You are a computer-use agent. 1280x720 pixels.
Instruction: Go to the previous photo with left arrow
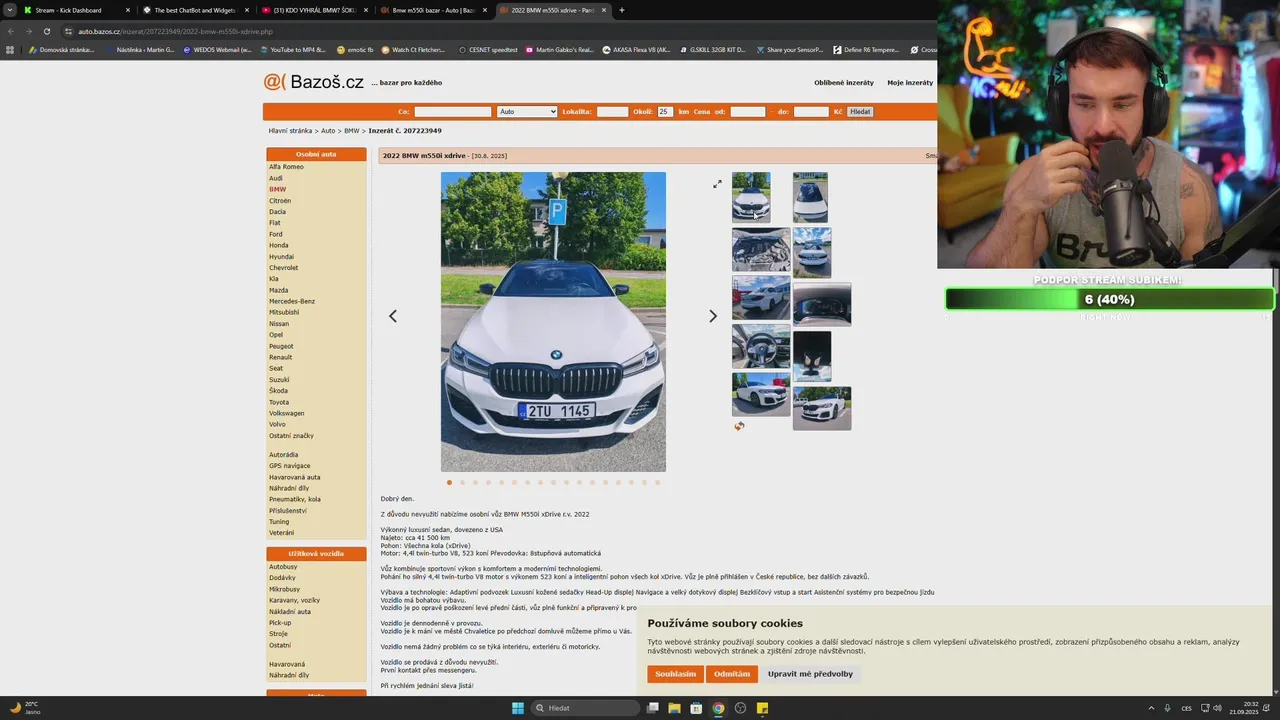pos(393,316)
